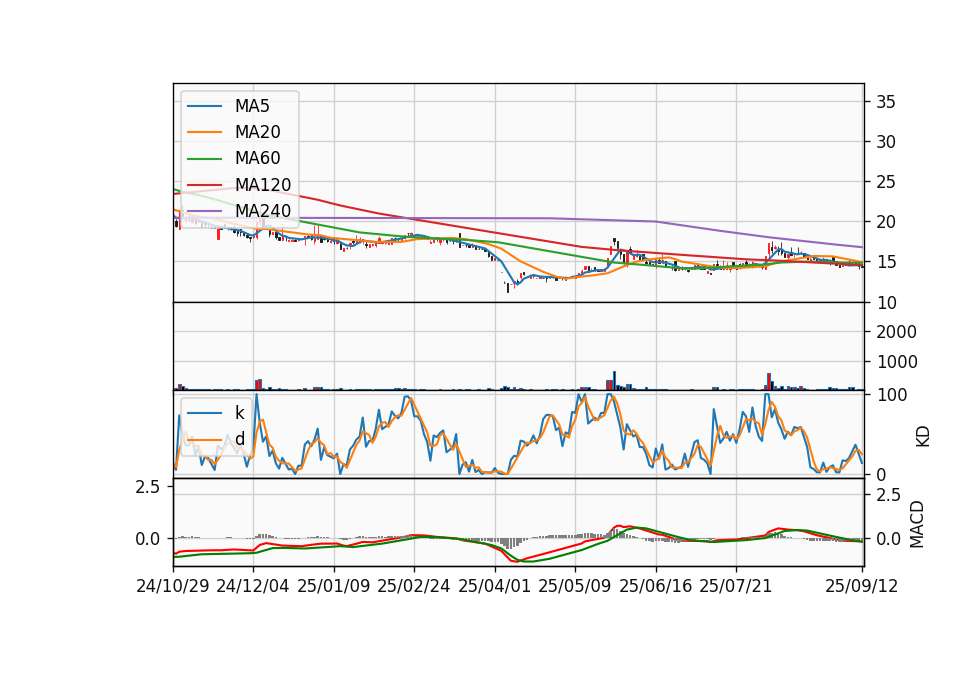Click the price axis value 25
Screen dimensions: 960x690
coord(885,182)
